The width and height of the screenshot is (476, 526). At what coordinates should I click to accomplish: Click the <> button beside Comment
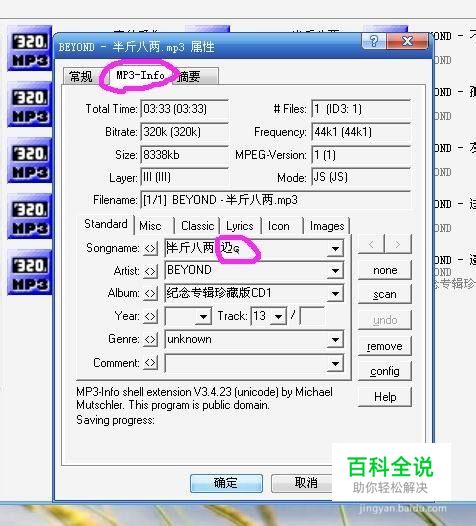click(150, 362)
